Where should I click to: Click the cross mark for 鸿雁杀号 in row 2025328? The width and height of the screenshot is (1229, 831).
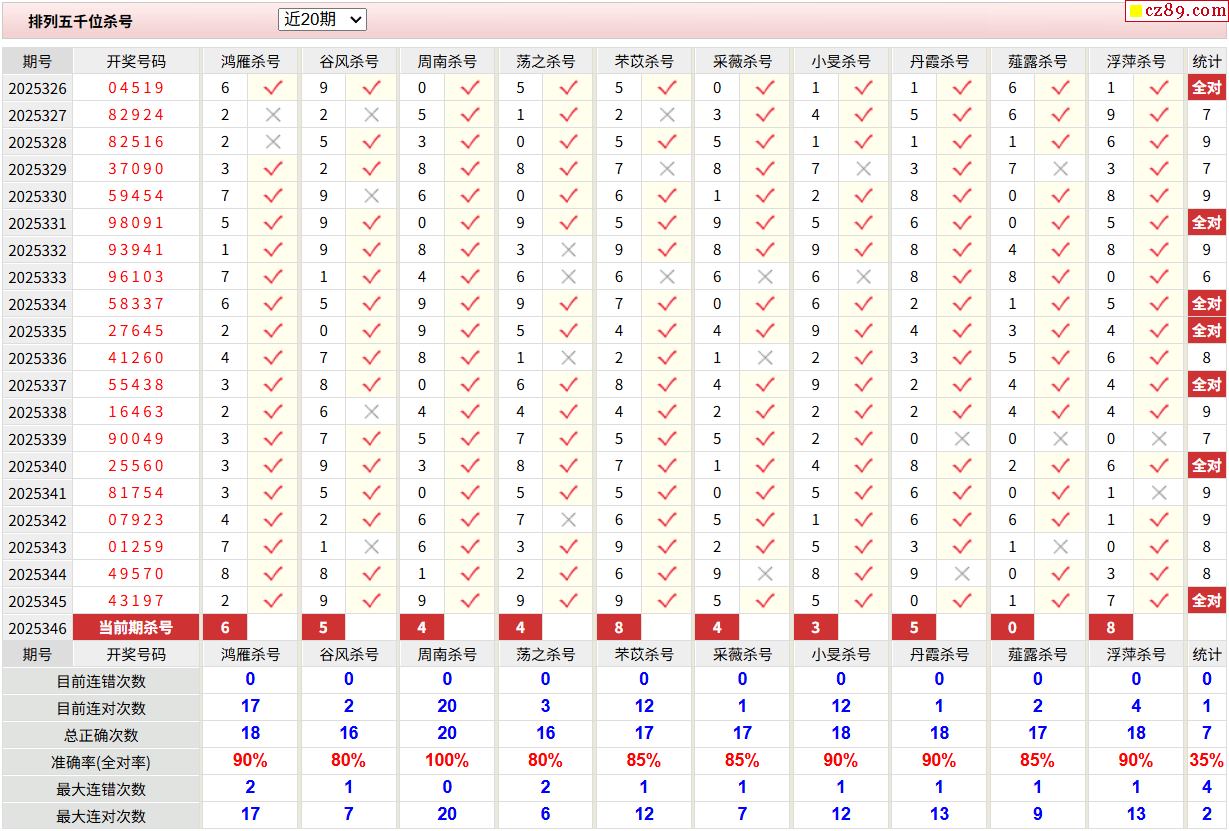(273, 142)
